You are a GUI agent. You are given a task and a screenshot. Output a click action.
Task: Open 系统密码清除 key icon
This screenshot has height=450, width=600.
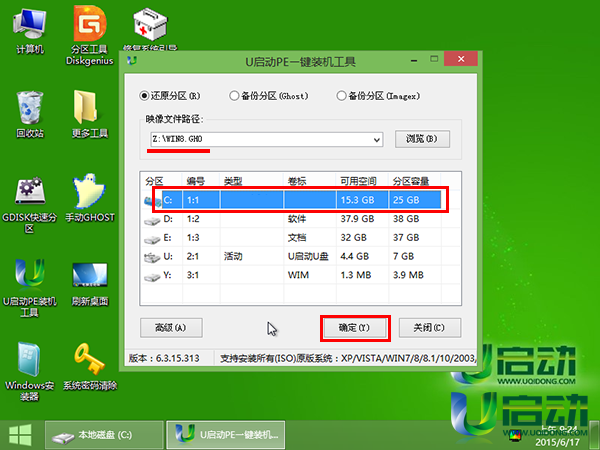90,367
